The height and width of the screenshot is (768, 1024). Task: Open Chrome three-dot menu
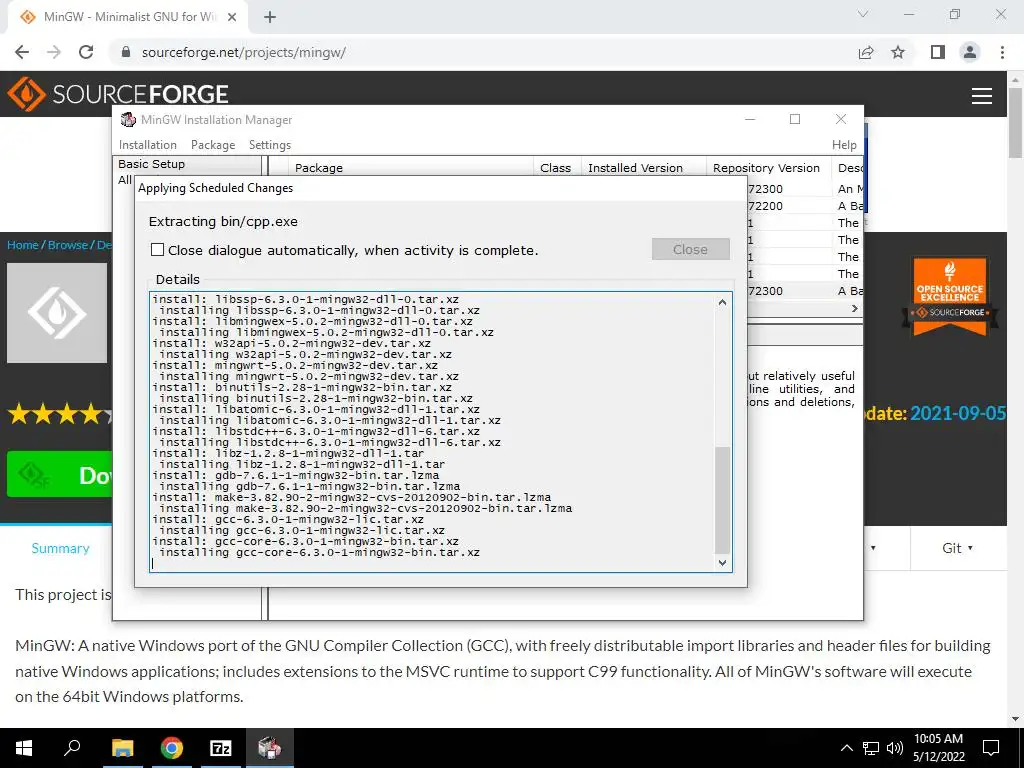click(1002, 52)
